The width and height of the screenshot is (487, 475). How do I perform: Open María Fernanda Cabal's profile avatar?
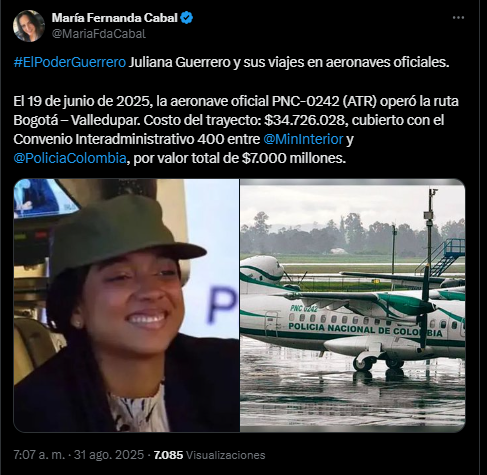click(29, 26)
